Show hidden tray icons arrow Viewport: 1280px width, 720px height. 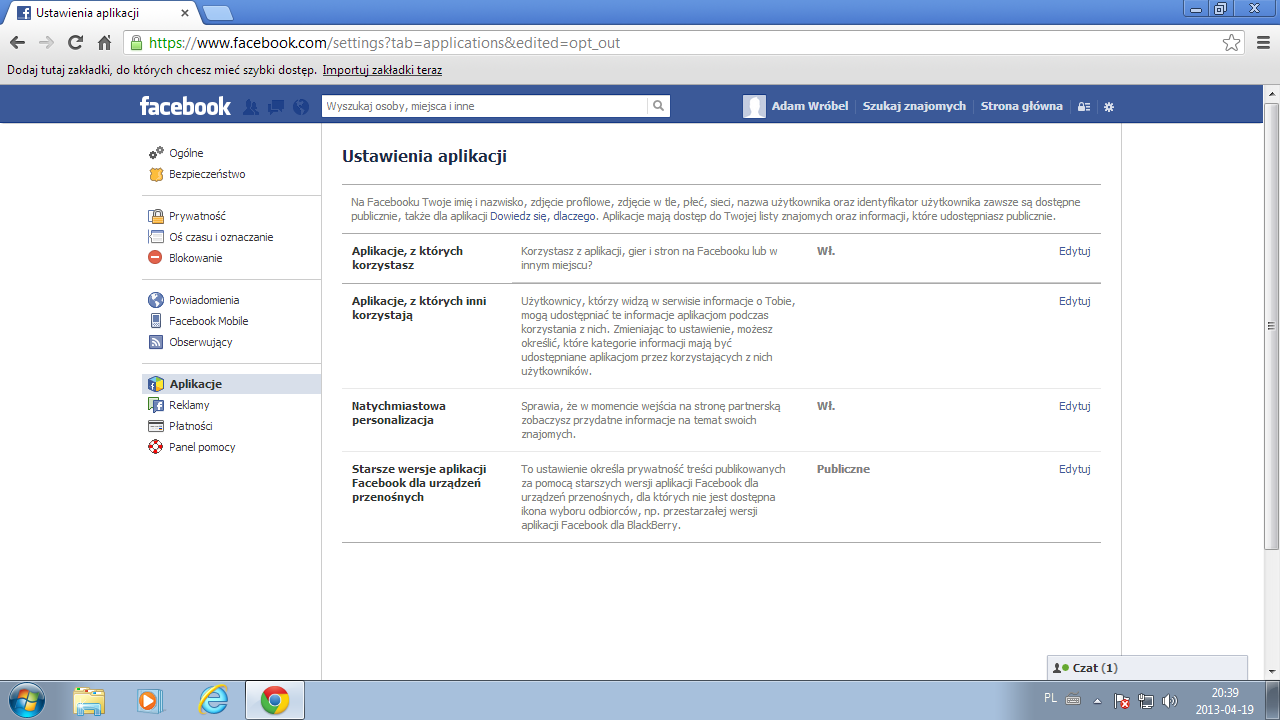point(1097,701)
